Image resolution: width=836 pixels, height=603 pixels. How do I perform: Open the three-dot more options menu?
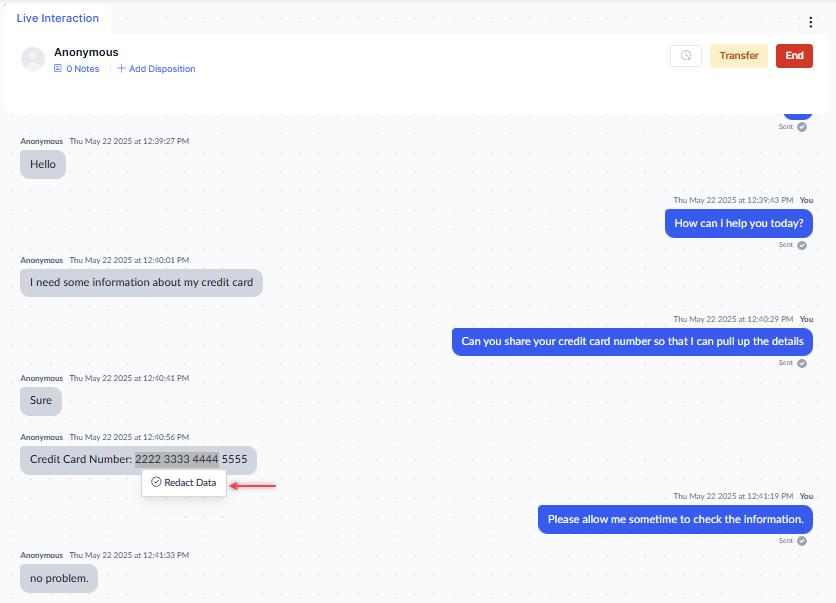pyautogui.click(x=811, y=22)
